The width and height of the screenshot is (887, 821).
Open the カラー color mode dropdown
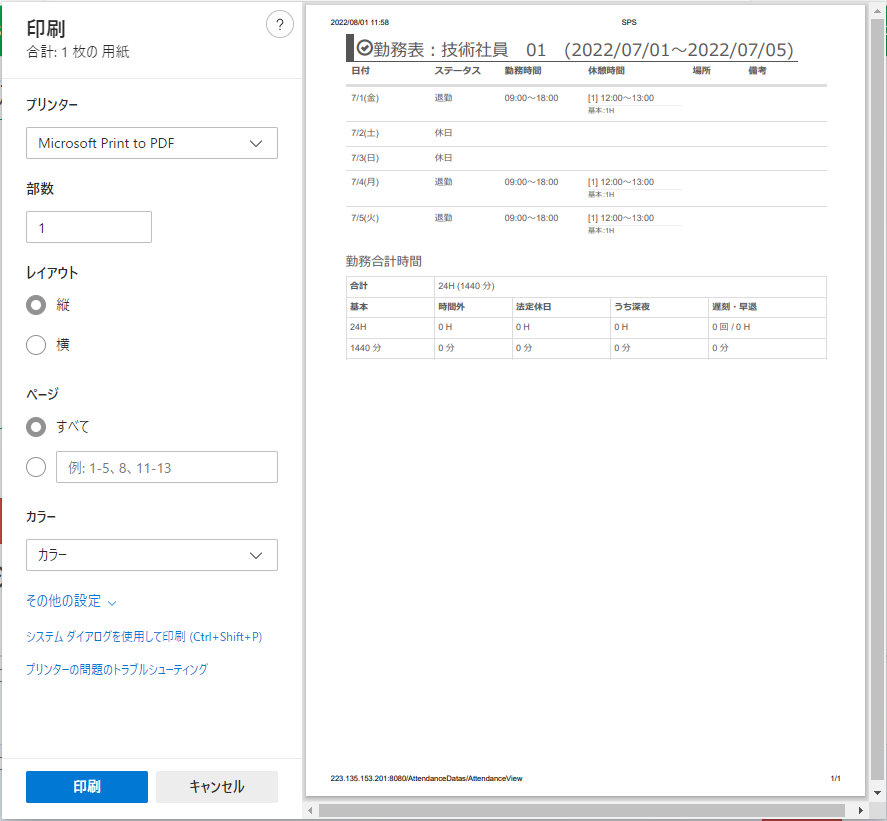pos(152,555)
